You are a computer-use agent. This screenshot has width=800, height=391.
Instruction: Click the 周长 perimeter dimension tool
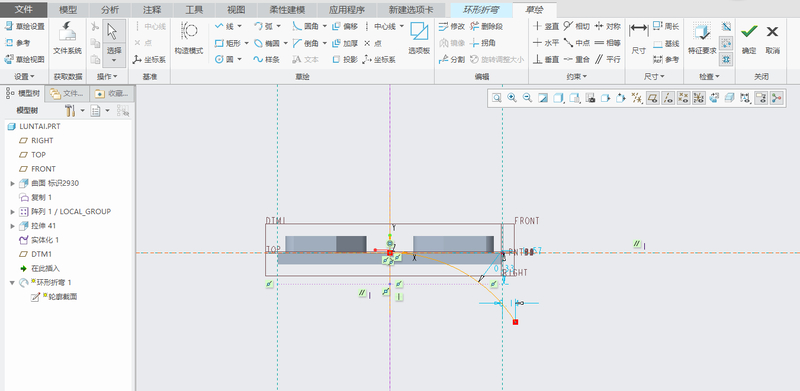pyautogui.click(x=666, y=27)
